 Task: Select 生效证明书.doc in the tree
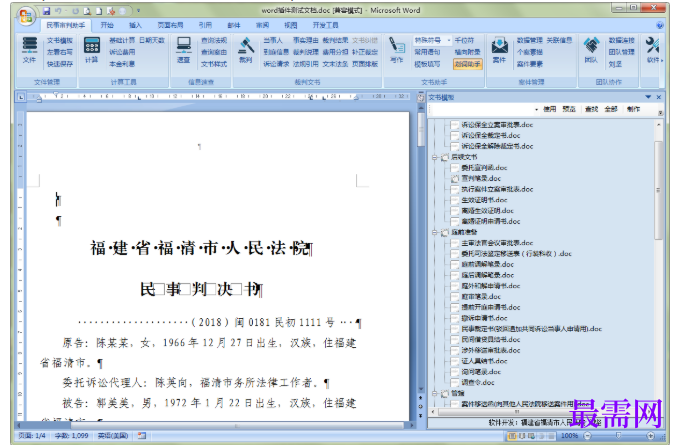[484, 200]
